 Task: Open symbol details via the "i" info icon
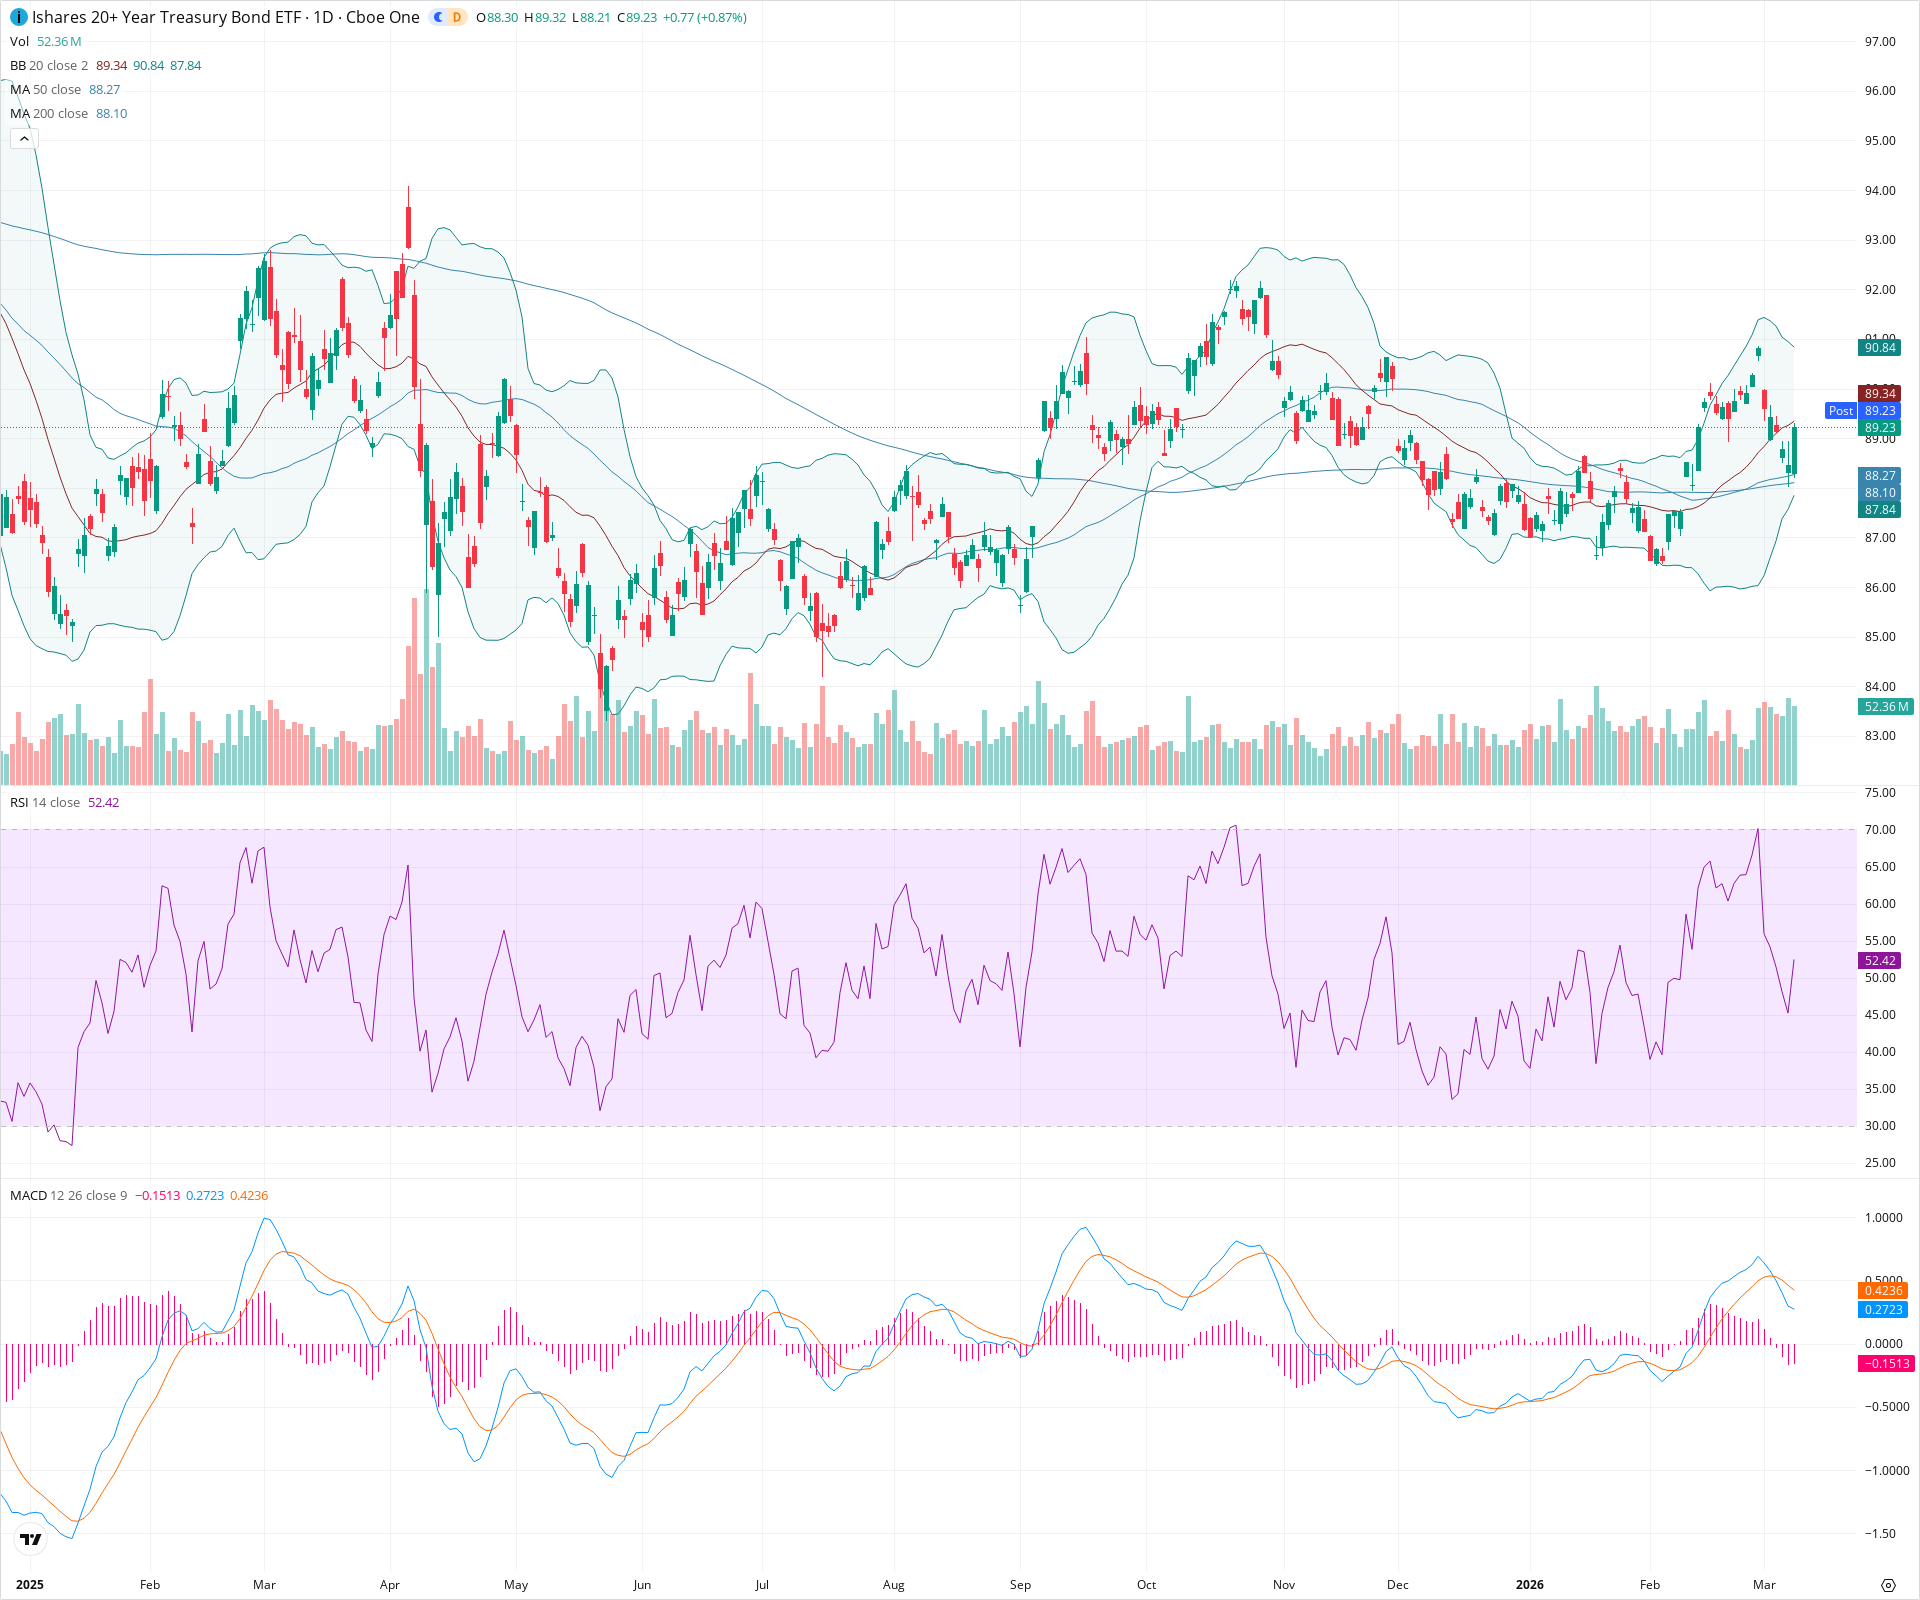18,17
